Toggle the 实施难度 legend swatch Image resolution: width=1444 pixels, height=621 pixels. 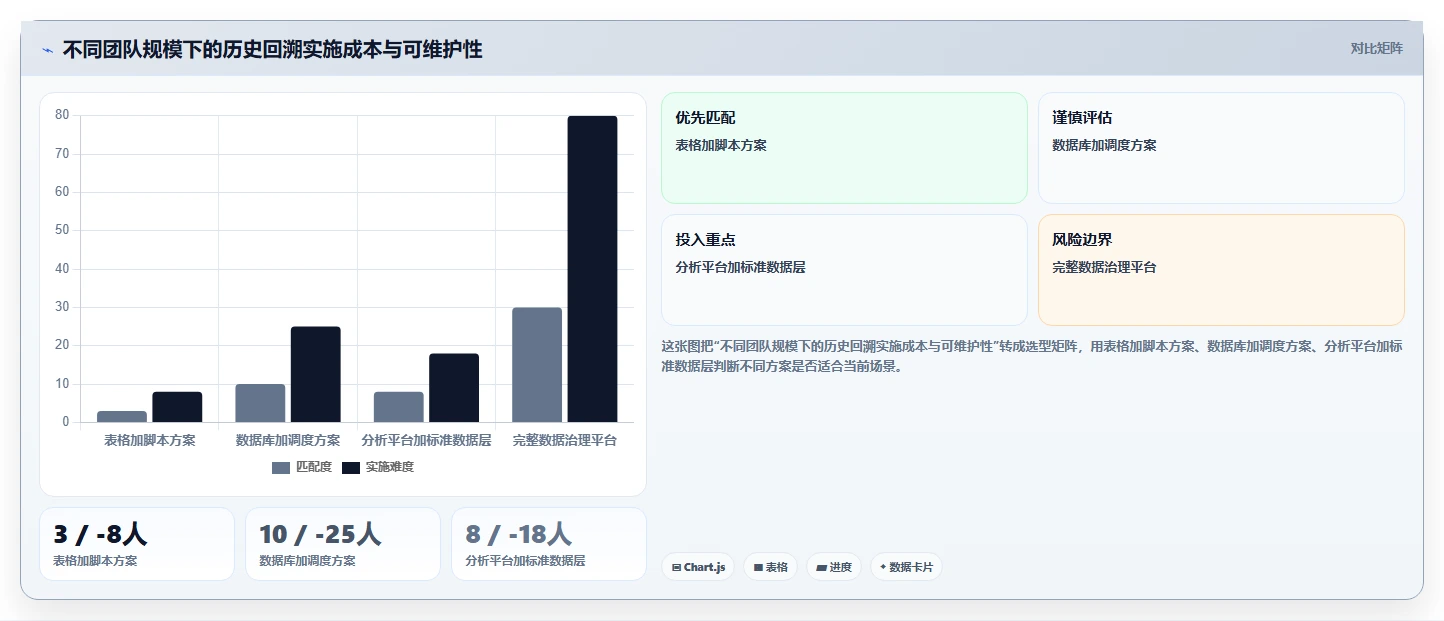tap(351, 467)
